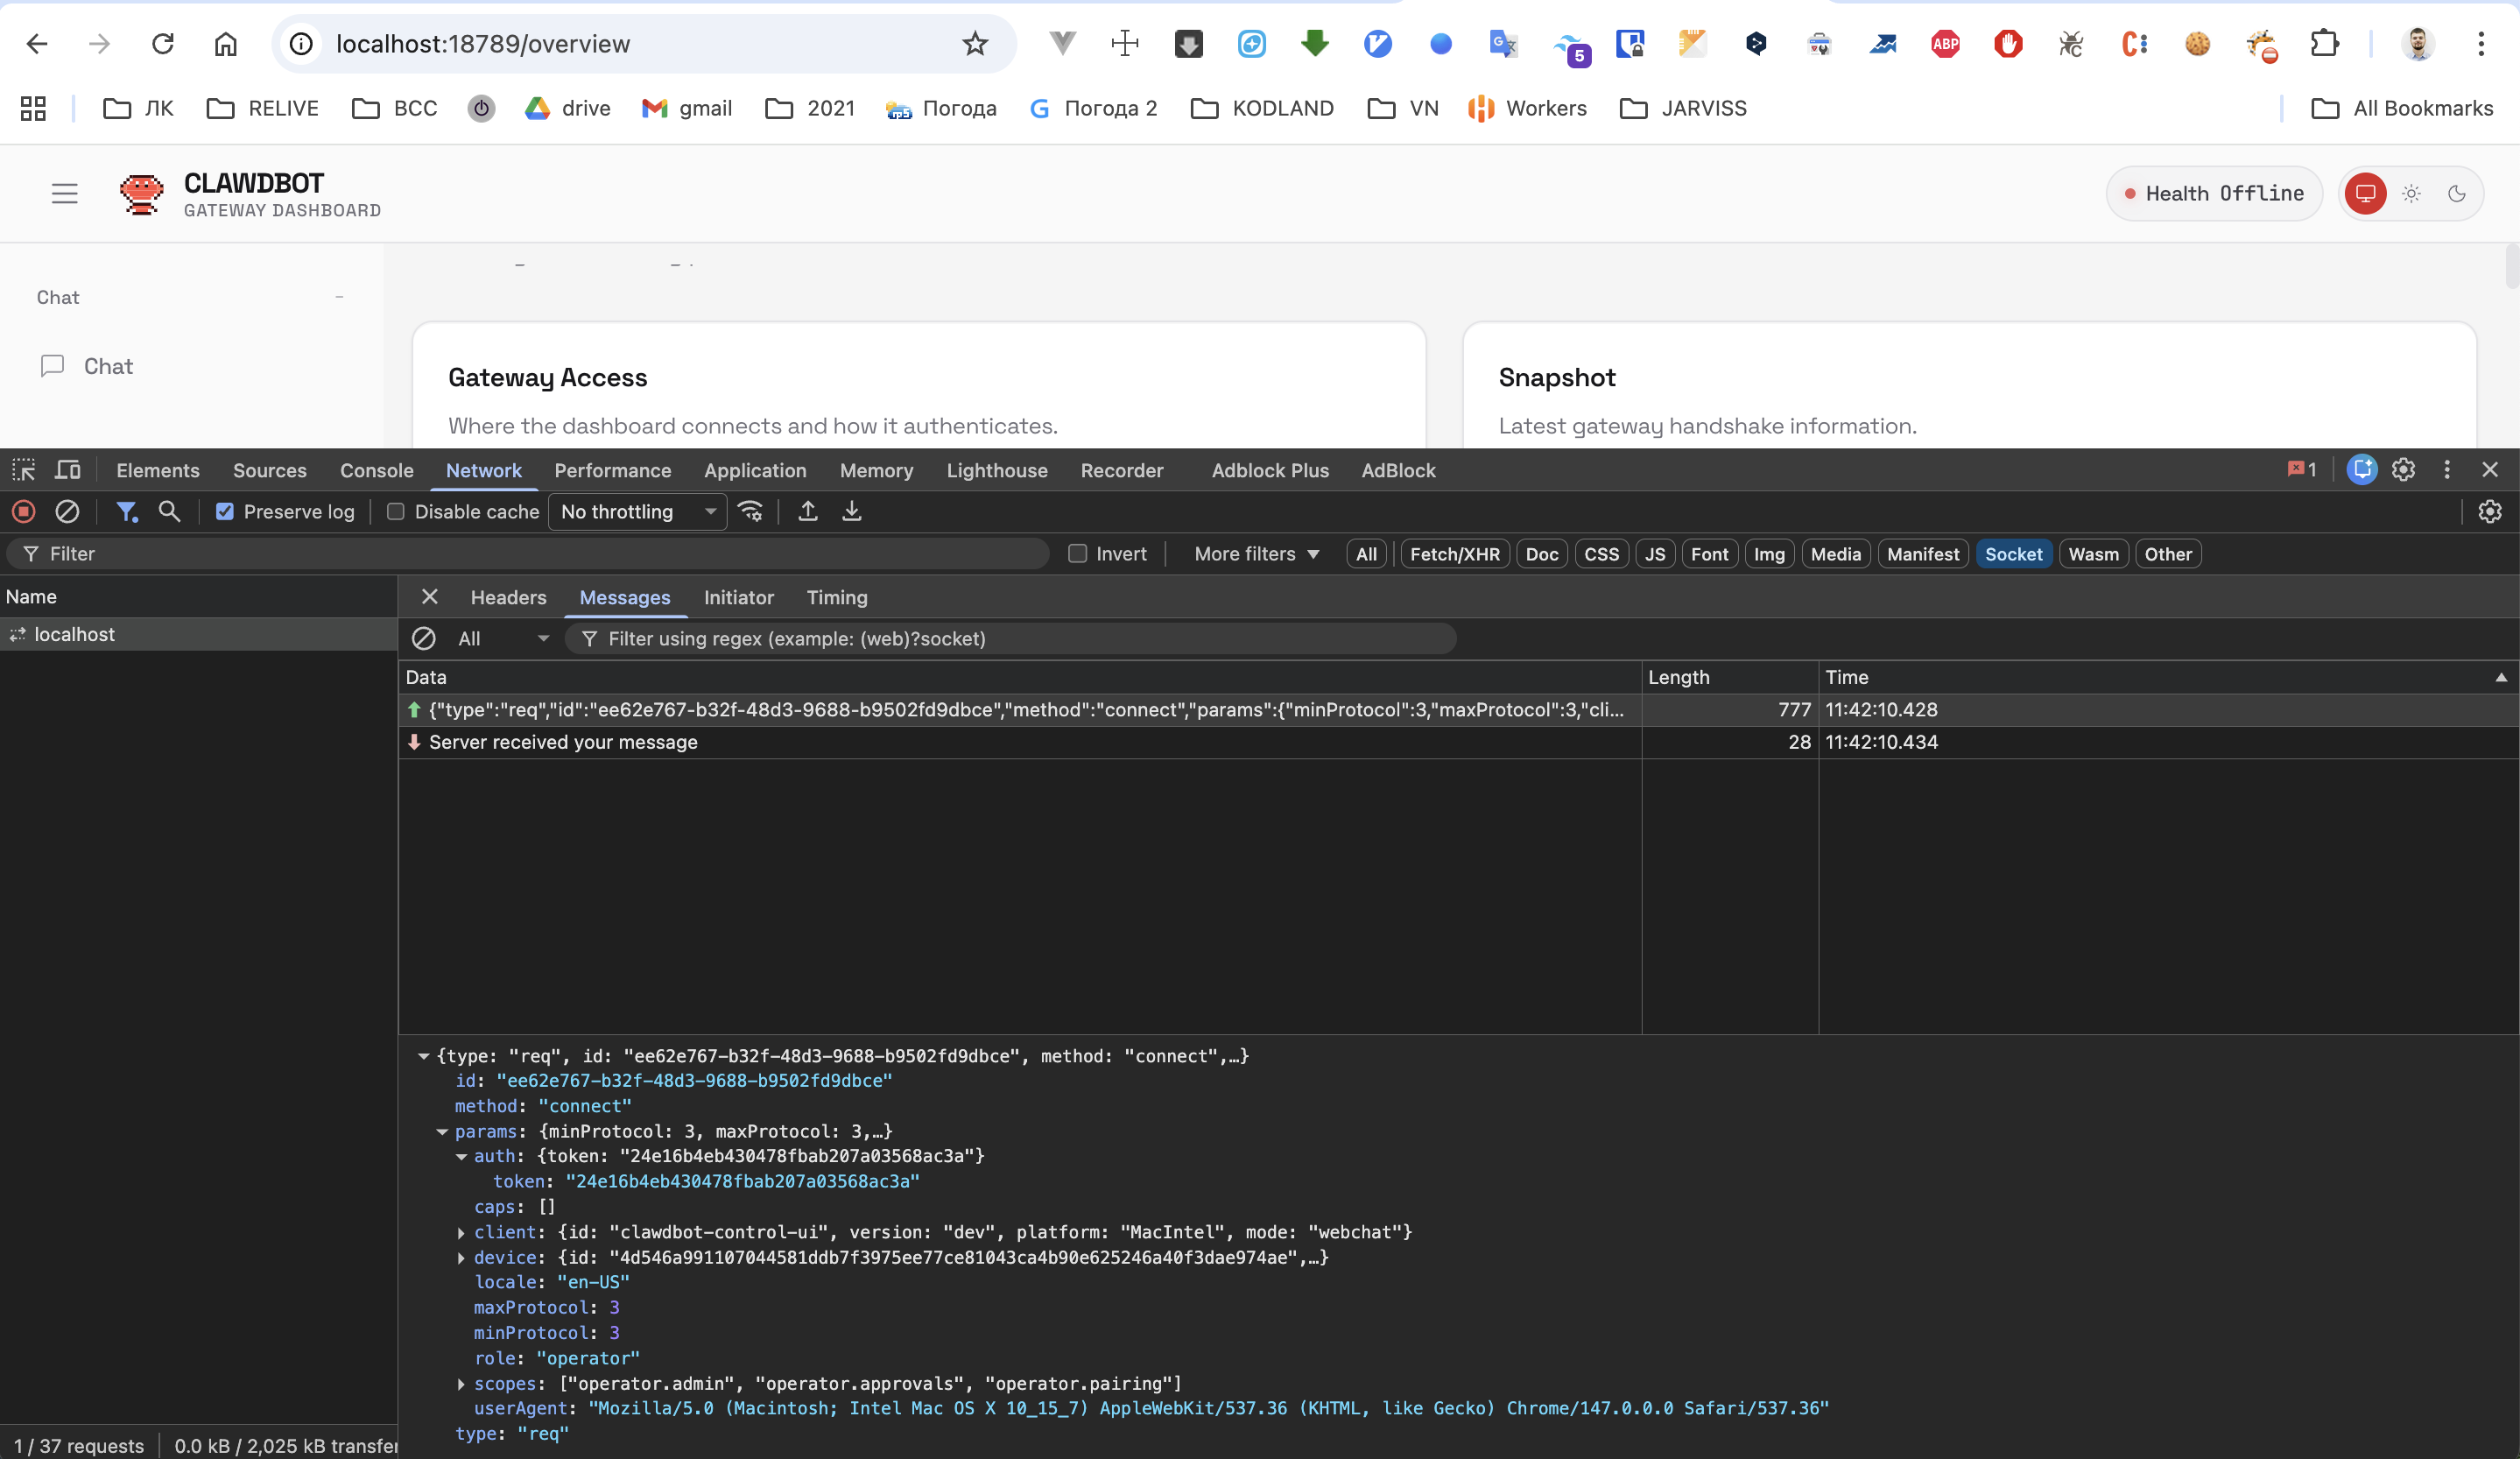Expand the scopes array
Screen dimensions: 2520x1459
(461, 1384)
